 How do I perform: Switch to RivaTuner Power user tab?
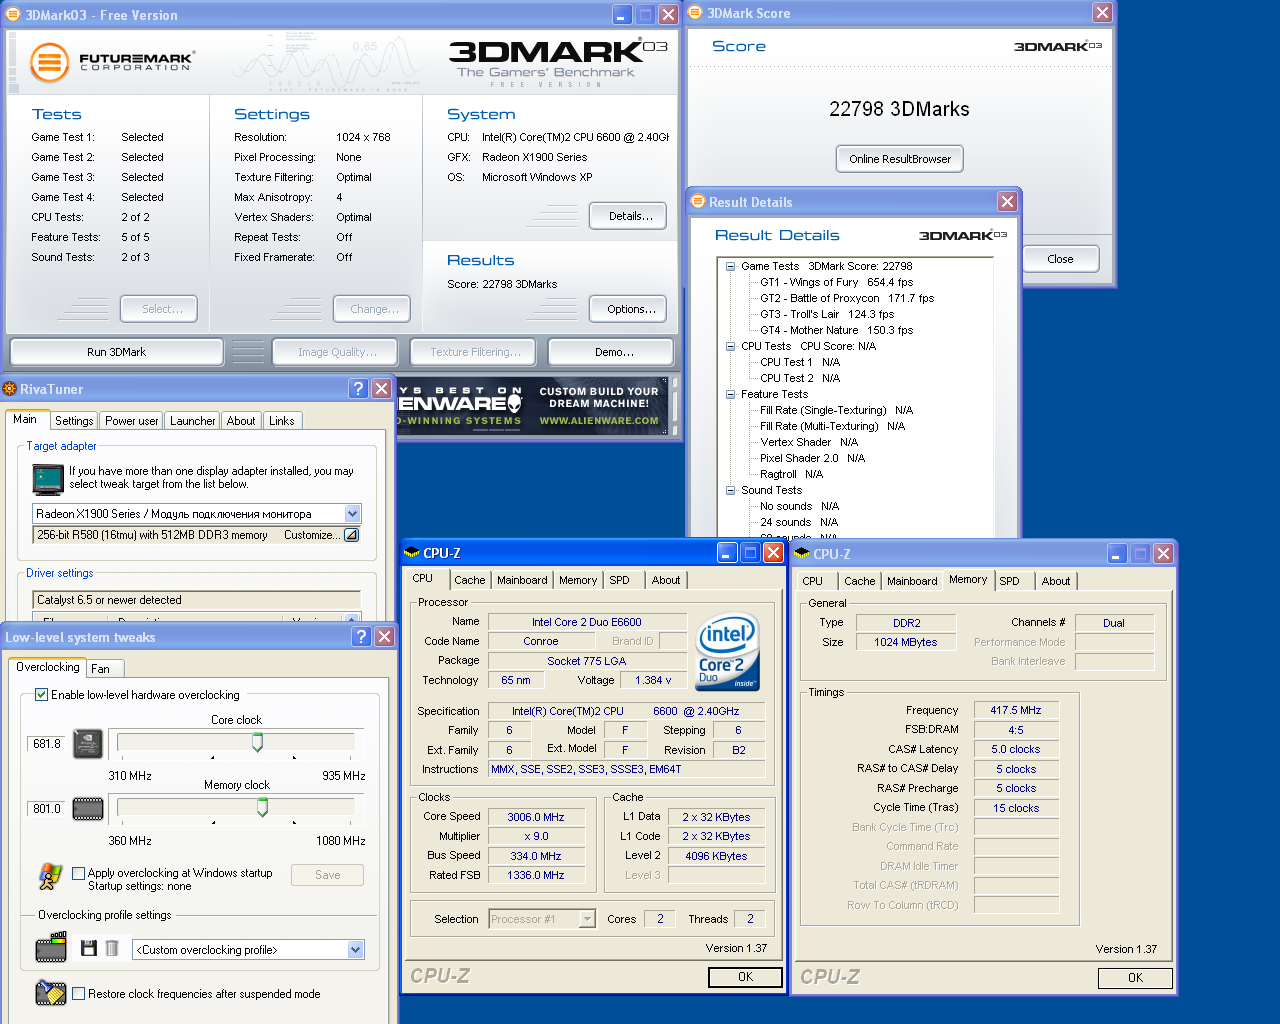pos(131,421)
